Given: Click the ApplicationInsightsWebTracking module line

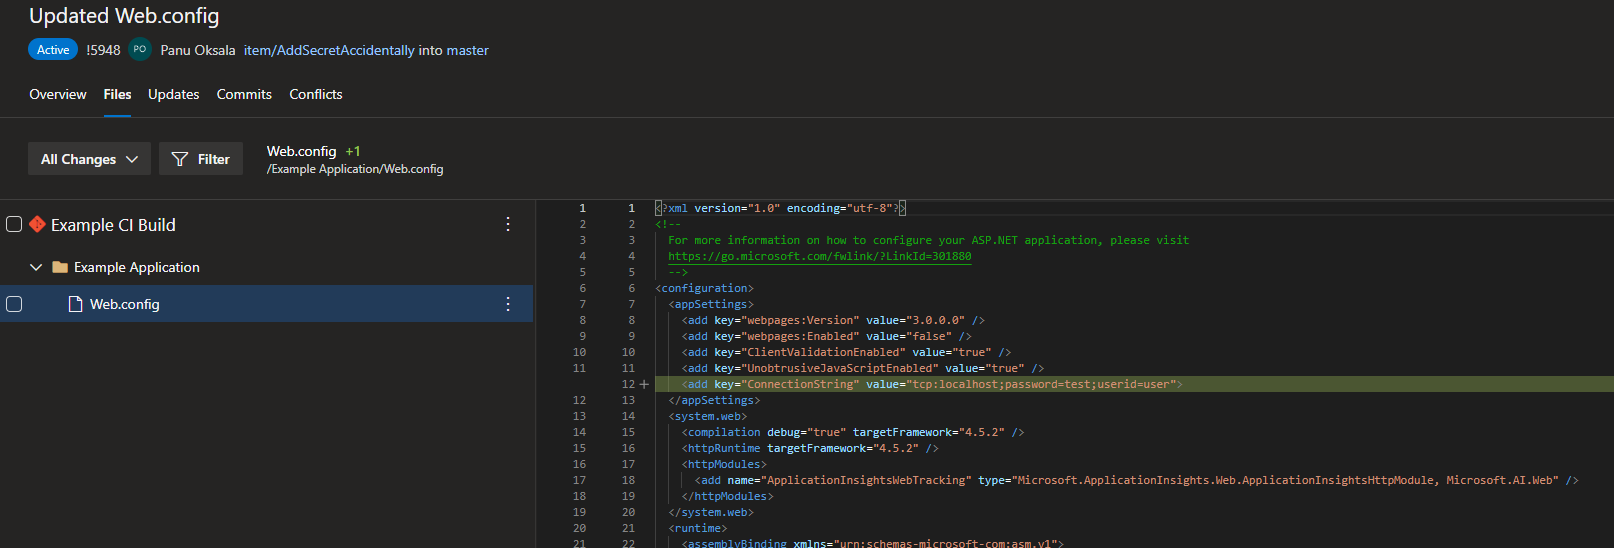Looking at the screenshot, I should point(1137,480).
